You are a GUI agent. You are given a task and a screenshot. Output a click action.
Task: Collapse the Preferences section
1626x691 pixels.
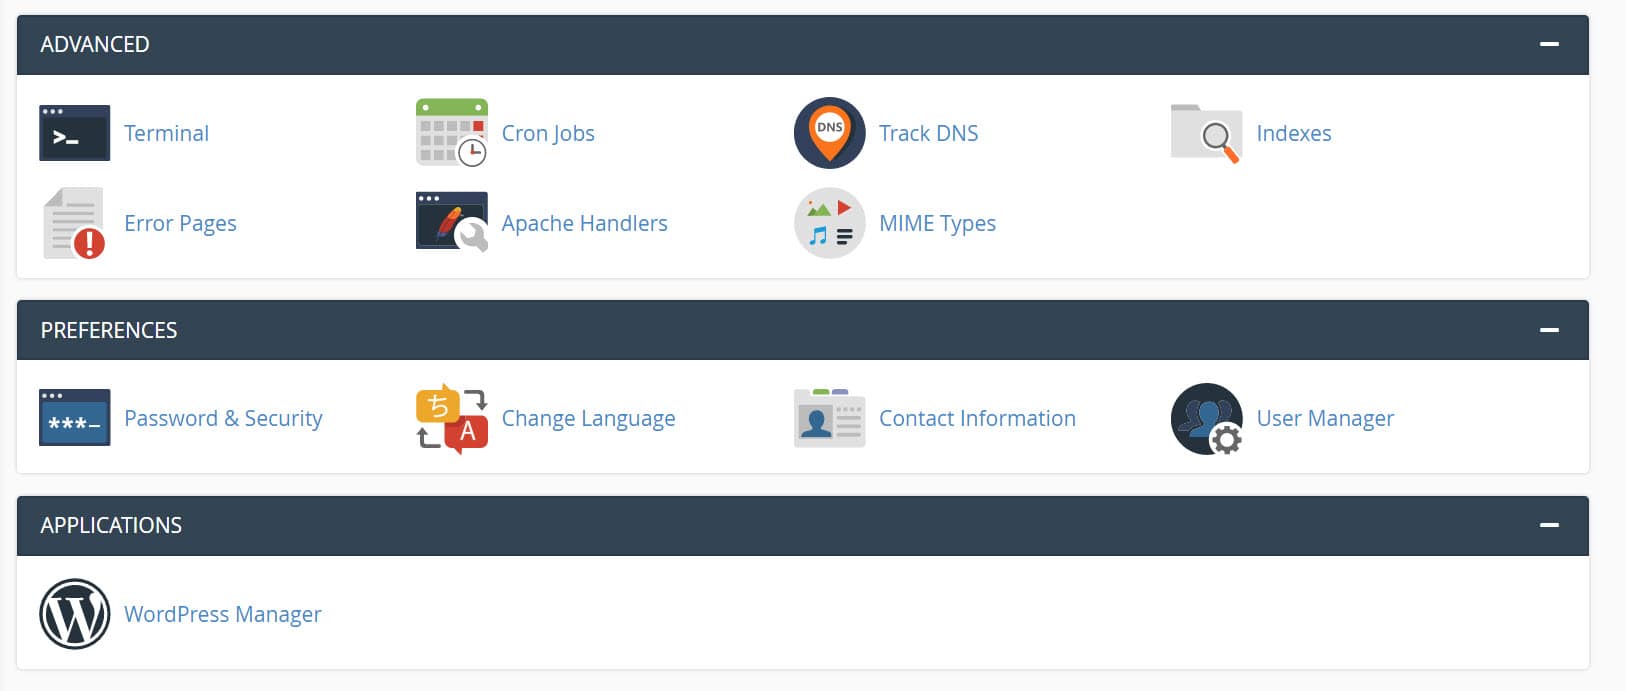(1549, 330)
